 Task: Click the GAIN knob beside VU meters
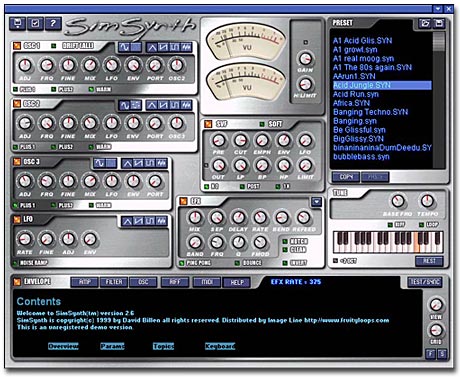coord(305,59)
